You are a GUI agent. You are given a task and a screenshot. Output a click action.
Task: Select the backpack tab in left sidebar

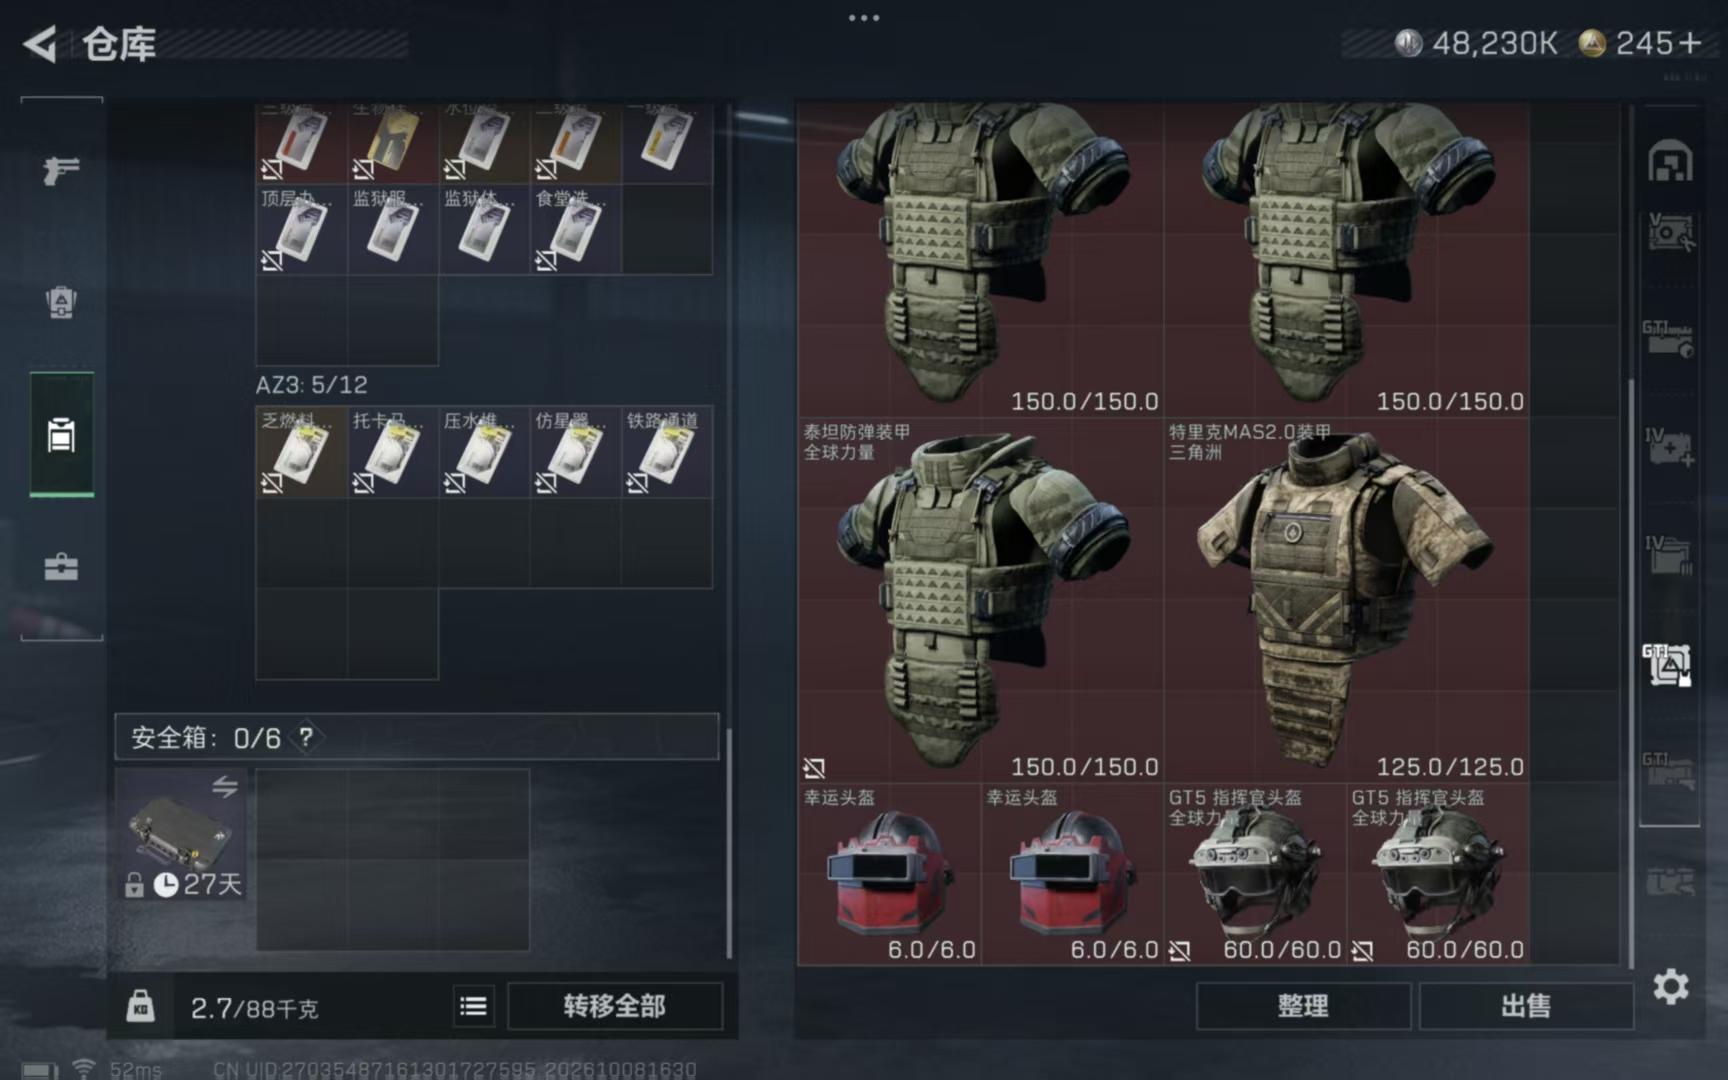[61, 302]
